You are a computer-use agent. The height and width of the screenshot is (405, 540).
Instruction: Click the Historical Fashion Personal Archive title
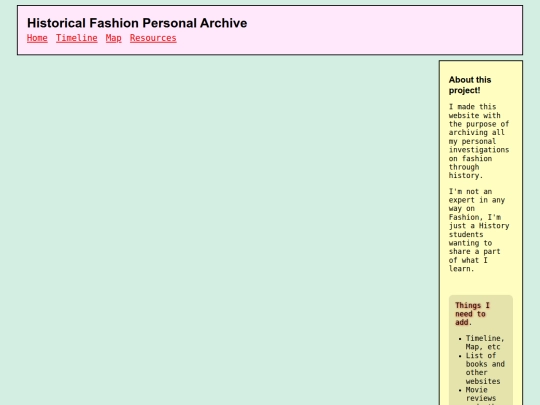click(x=137, y=23)
